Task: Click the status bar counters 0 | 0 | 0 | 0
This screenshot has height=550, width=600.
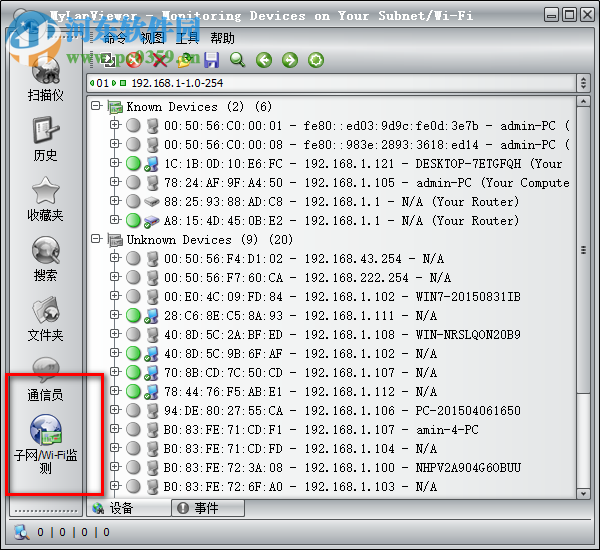Action: pos(73,532)
